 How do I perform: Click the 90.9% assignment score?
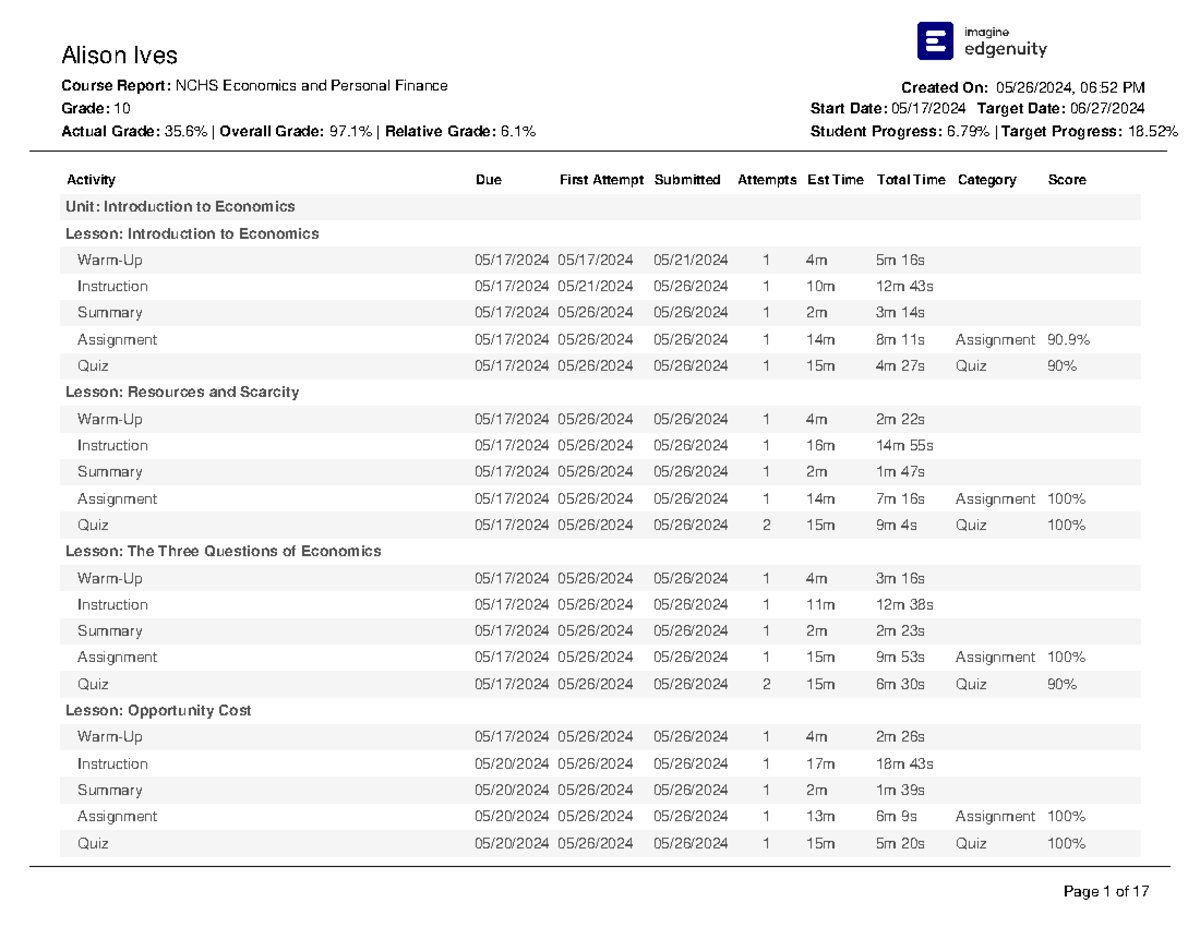coord(1068,340)
